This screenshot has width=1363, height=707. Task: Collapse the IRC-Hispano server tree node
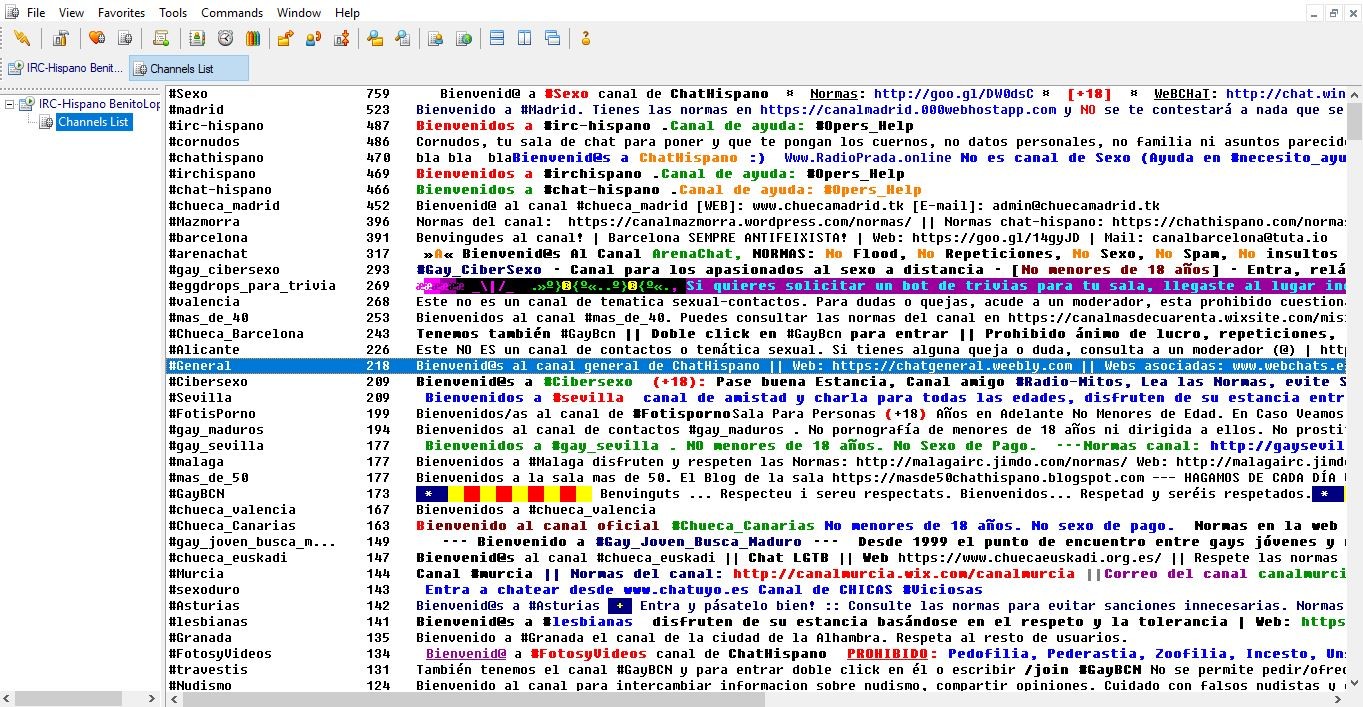coord(10,104)
